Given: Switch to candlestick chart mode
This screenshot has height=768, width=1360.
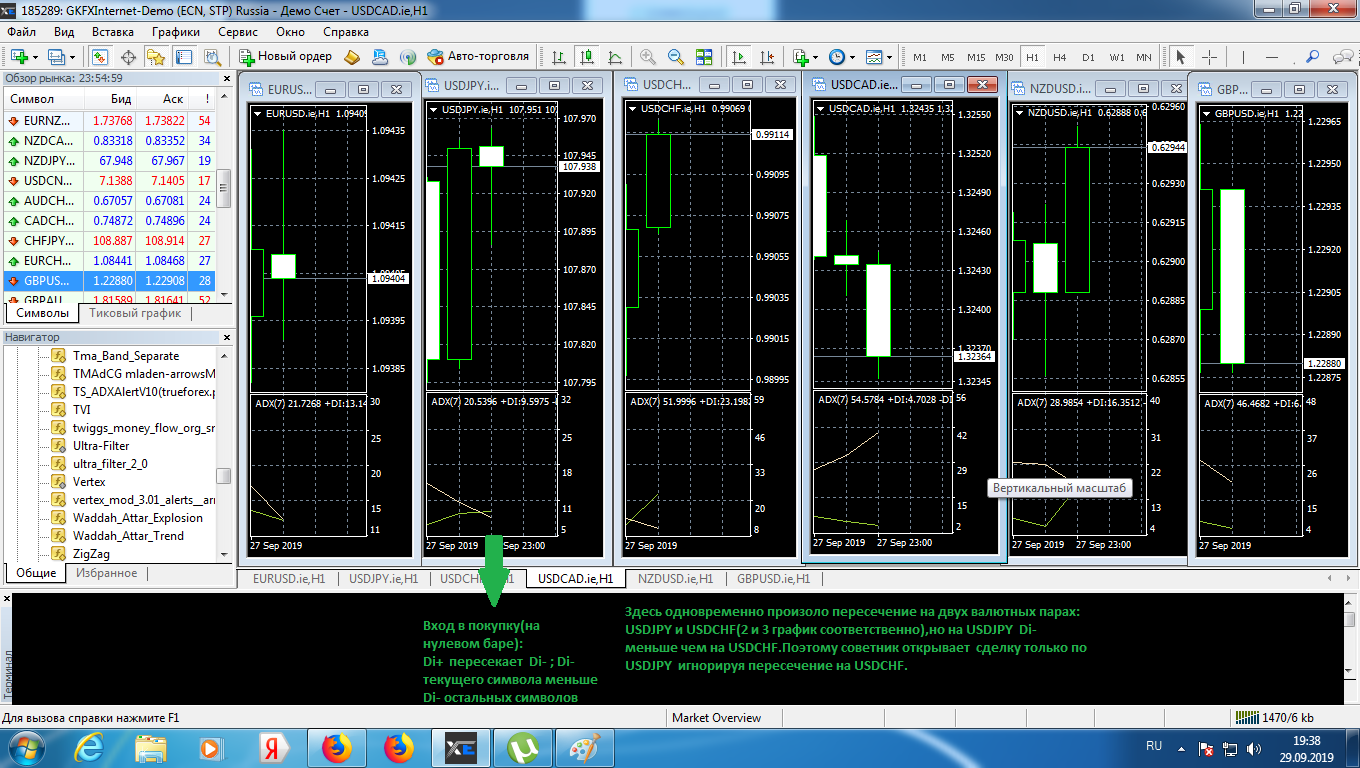Looking at the screenshot, I should tap(587, 57).
